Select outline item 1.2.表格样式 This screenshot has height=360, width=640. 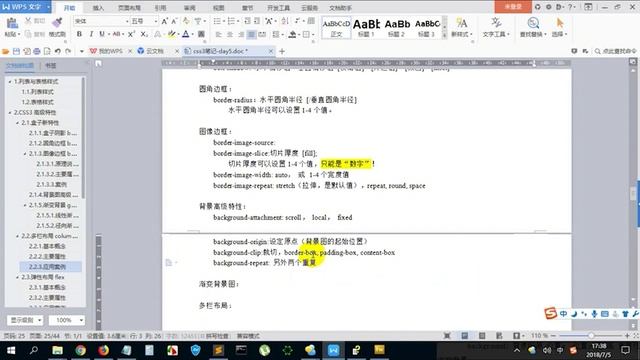click(38, 102)
